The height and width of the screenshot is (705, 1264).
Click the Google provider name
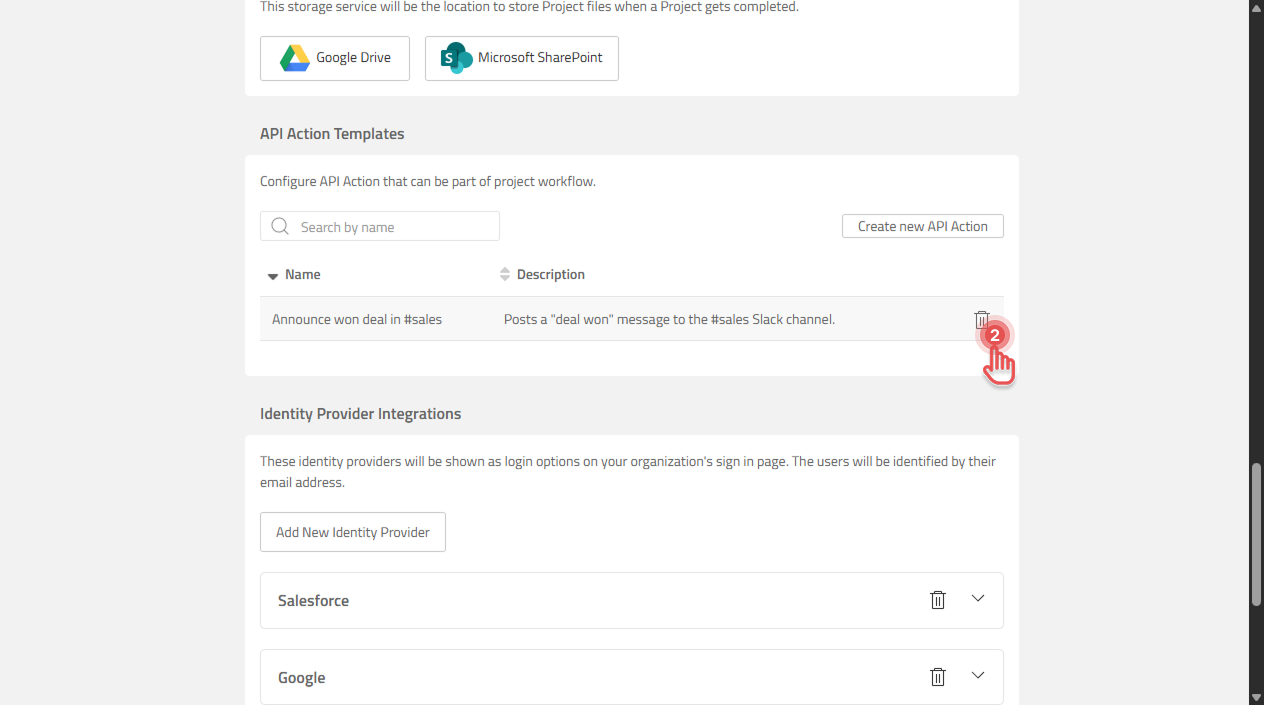point(302,677)
